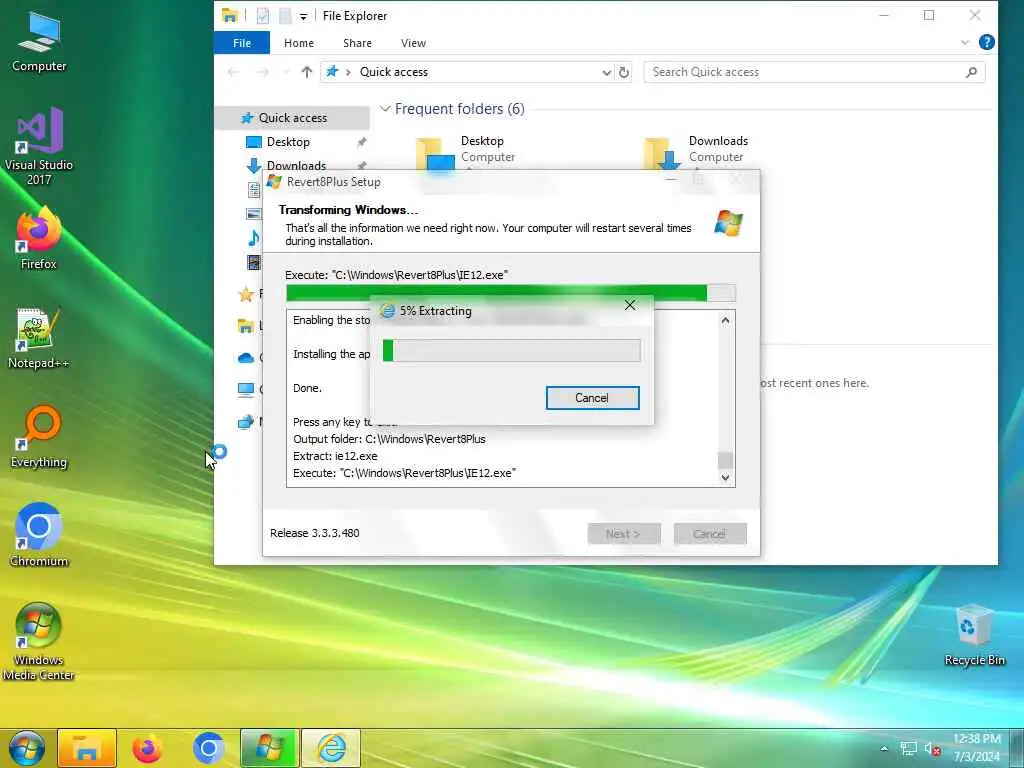Switch to Revert8Plus Setup taskbar button
The width and height of the screenshot is (1024, 768).
(x=269, y=748)
